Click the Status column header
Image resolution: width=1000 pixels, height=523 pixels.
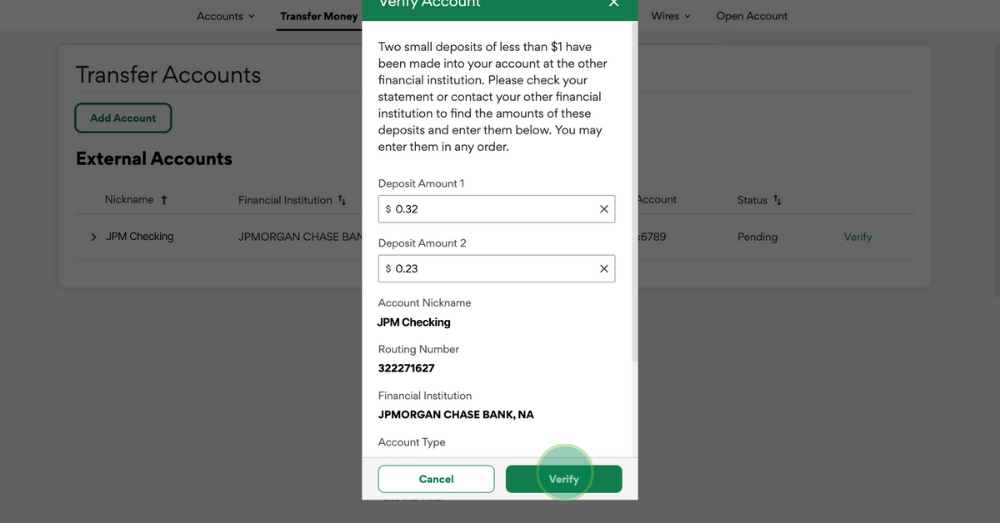[752, 200]
